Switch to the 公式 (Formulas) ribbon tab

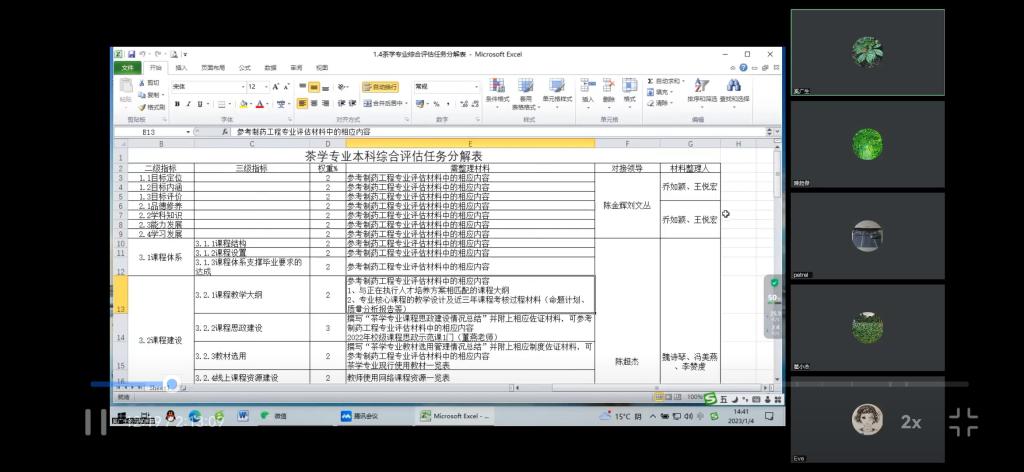[x=245, y=68]
